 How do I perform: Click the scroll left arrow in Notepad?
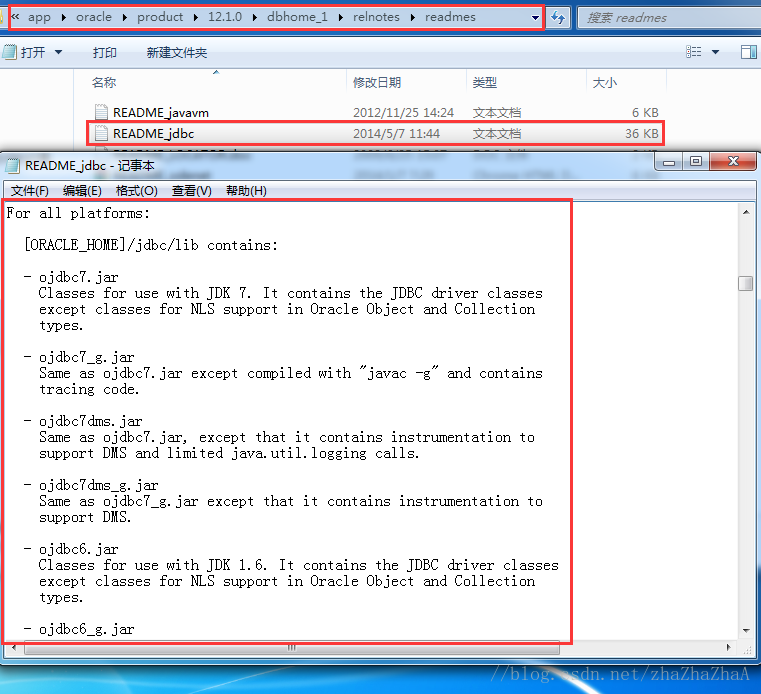pos(14,648)
